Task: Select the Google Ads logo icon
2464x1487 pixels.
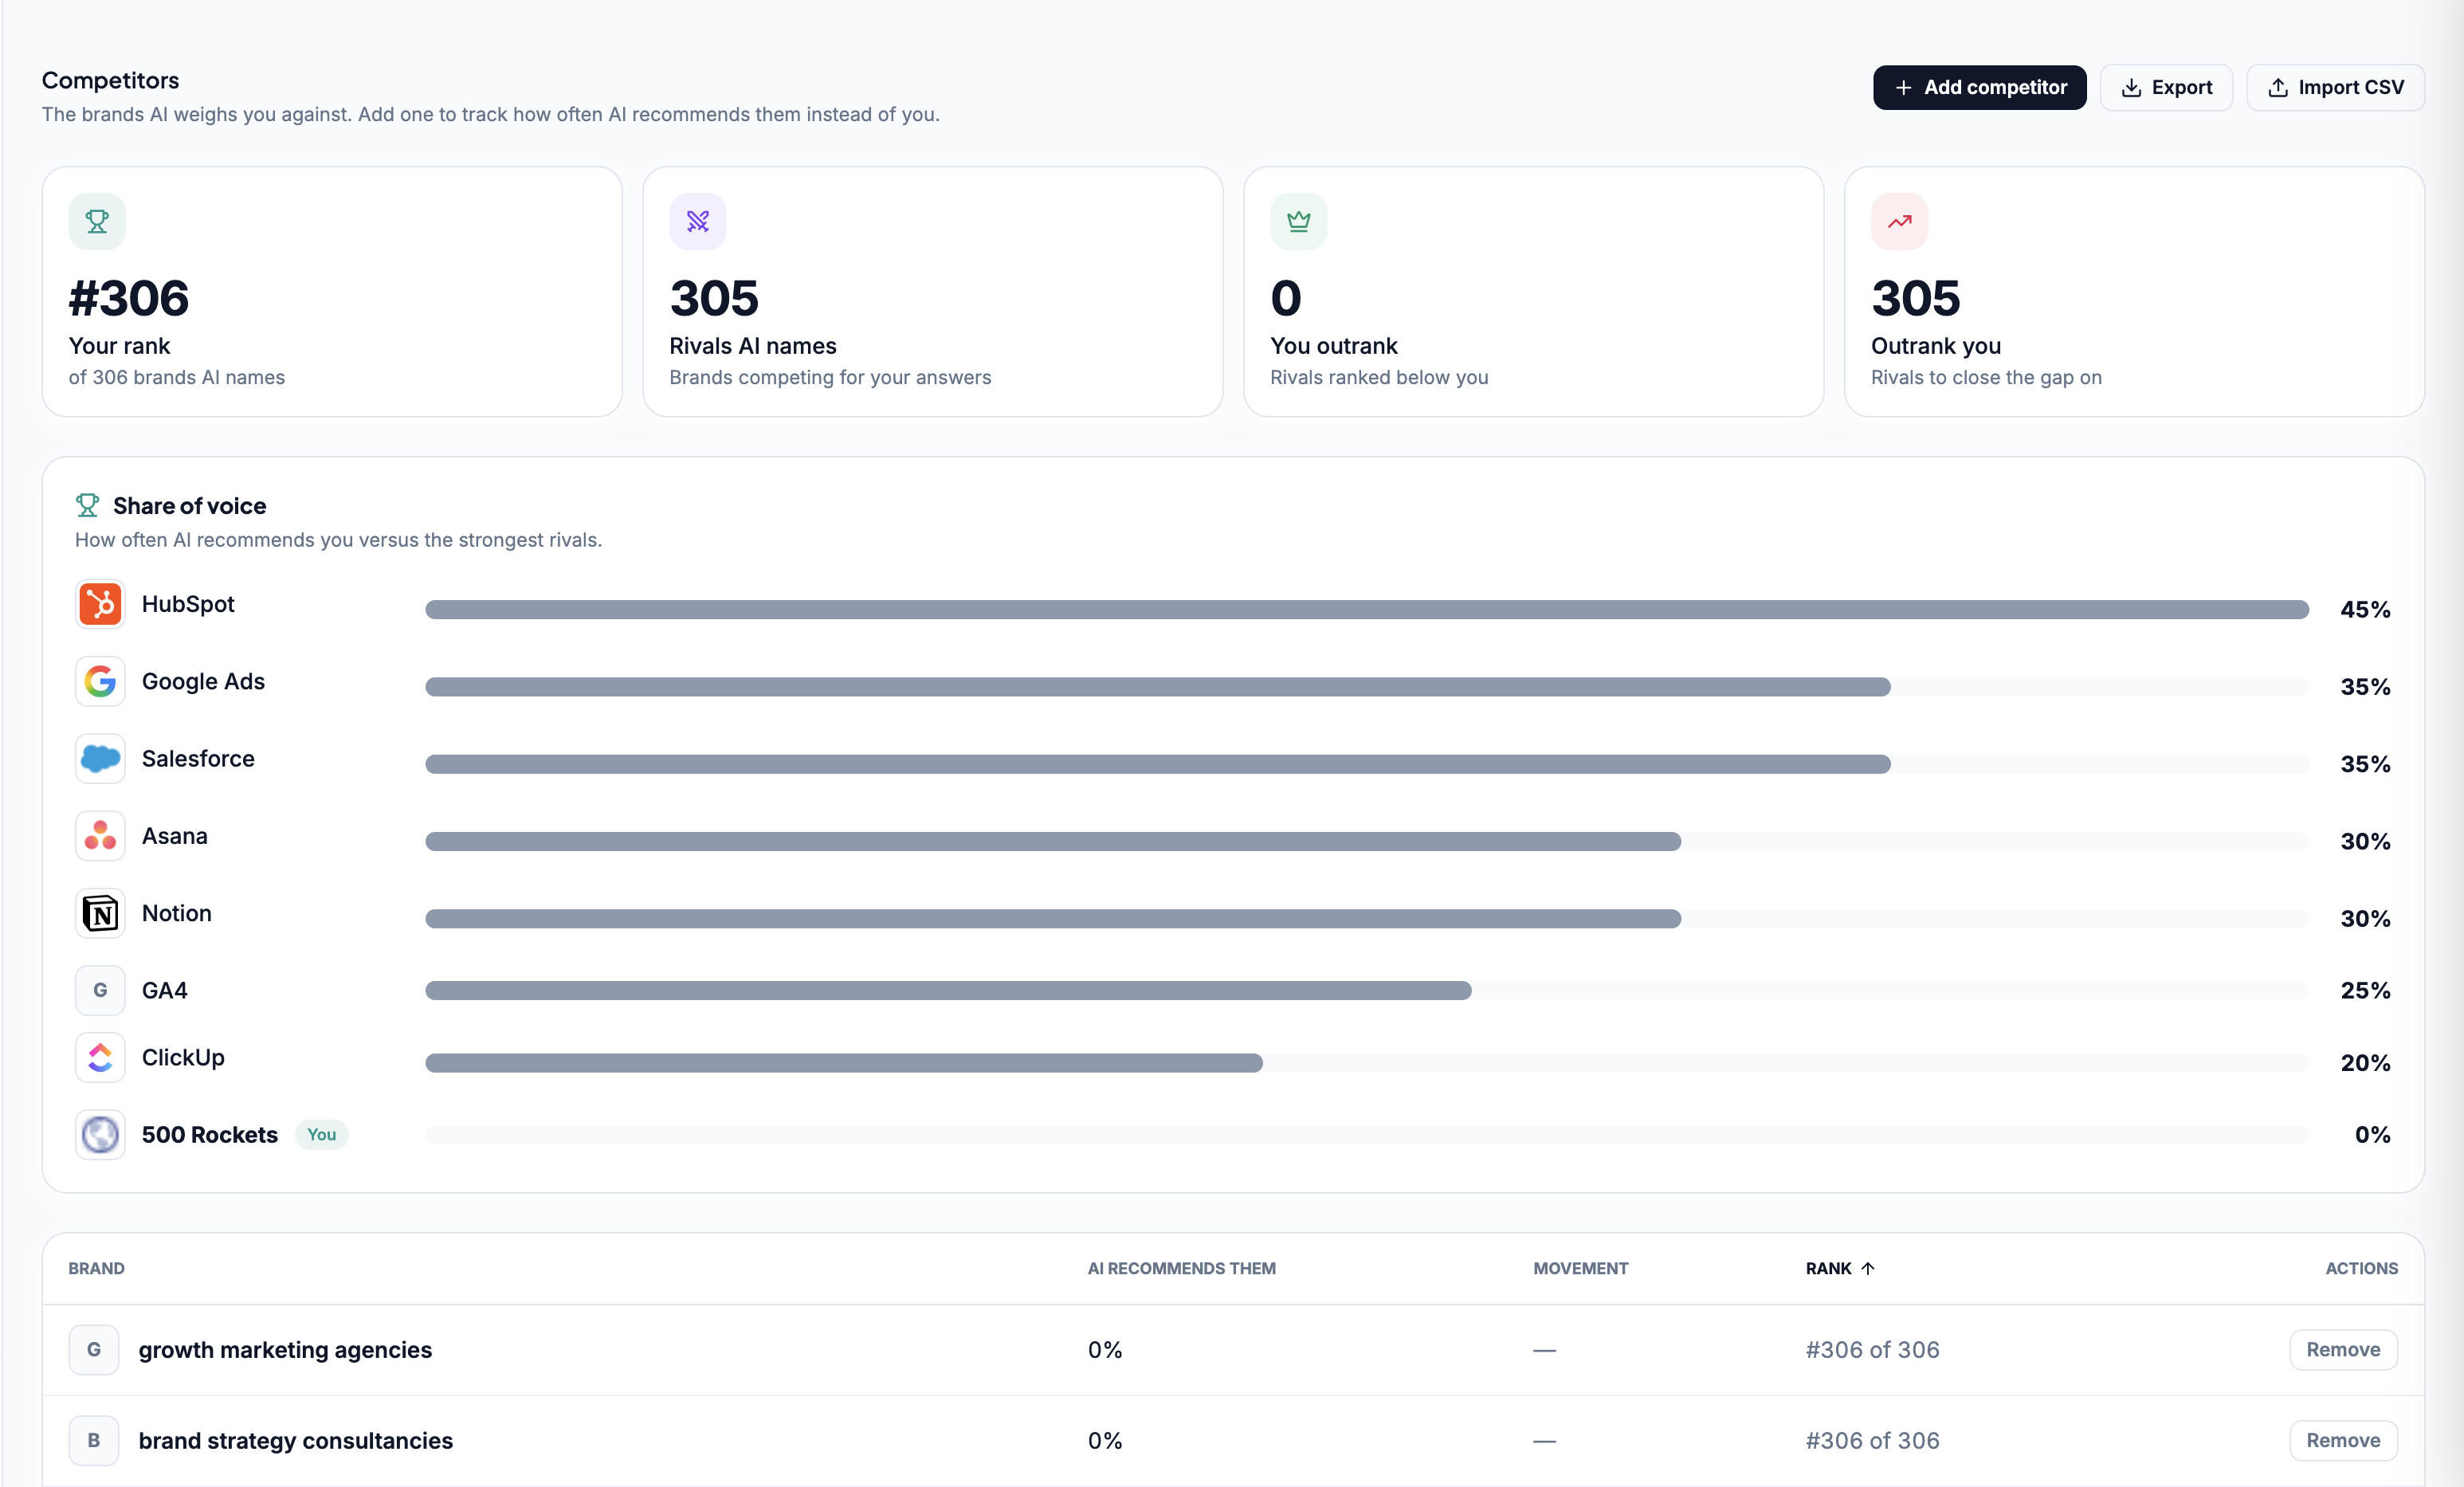Action: click(x=100, y=681)
